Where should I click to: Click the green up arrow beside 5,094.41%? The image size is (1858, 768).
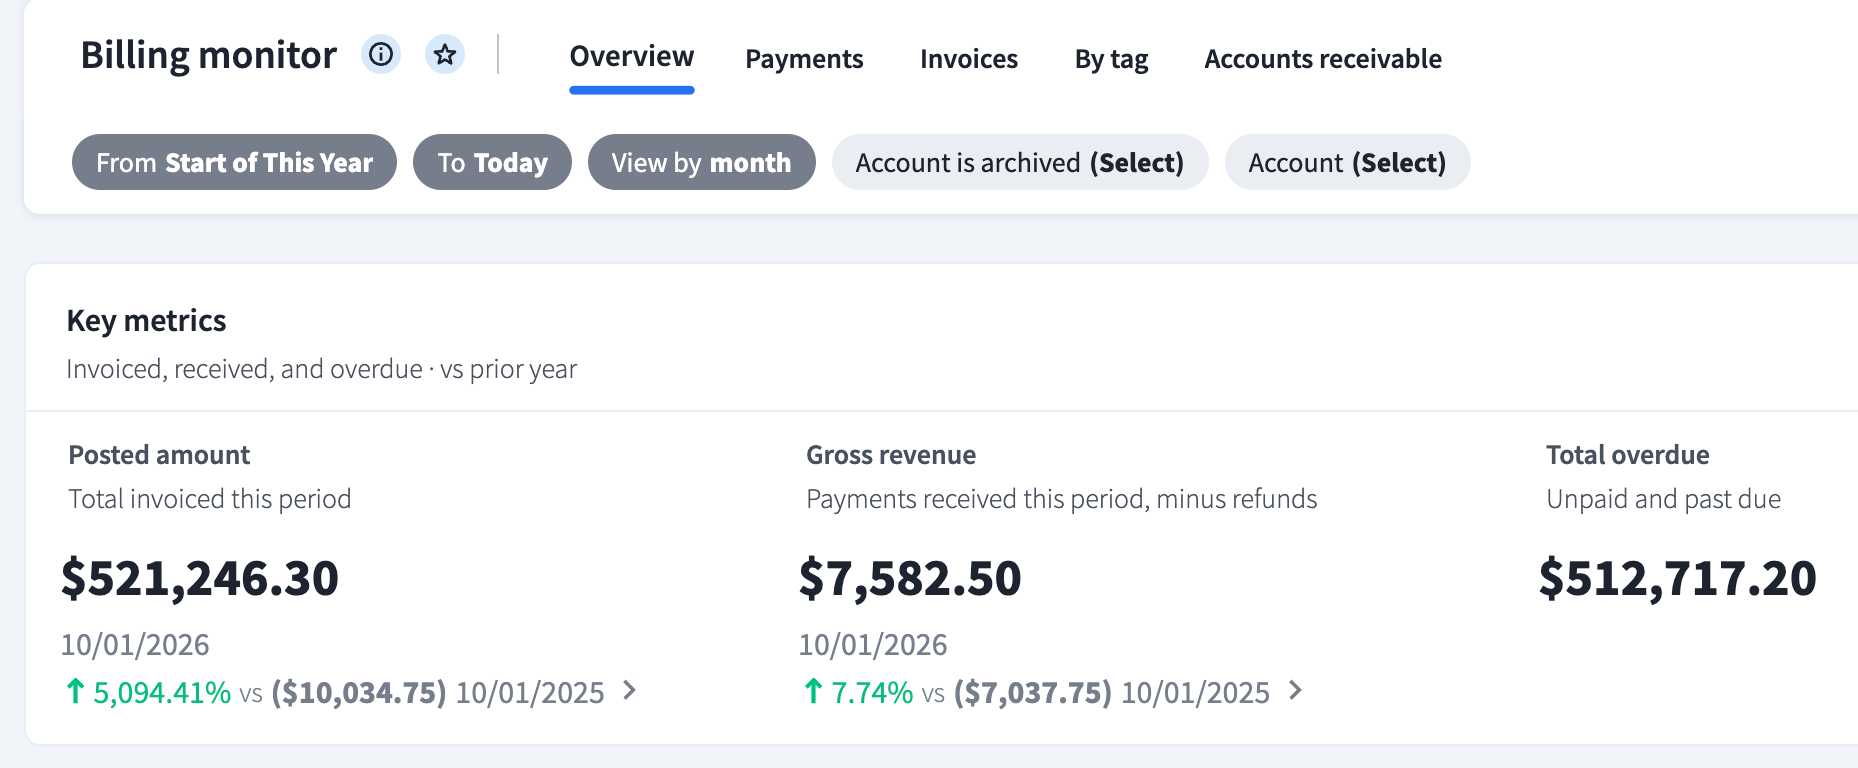click(75, 691)
